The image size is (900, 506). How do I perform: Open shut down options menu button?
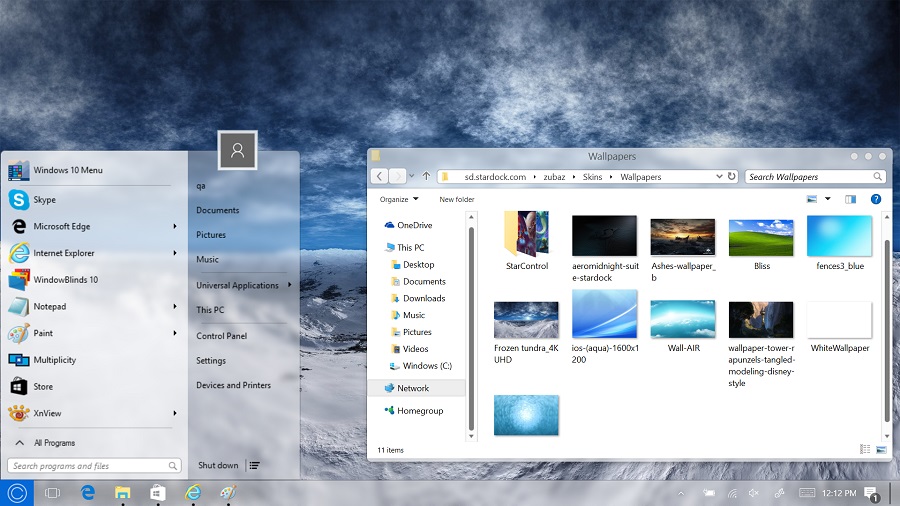pos(254,465)
